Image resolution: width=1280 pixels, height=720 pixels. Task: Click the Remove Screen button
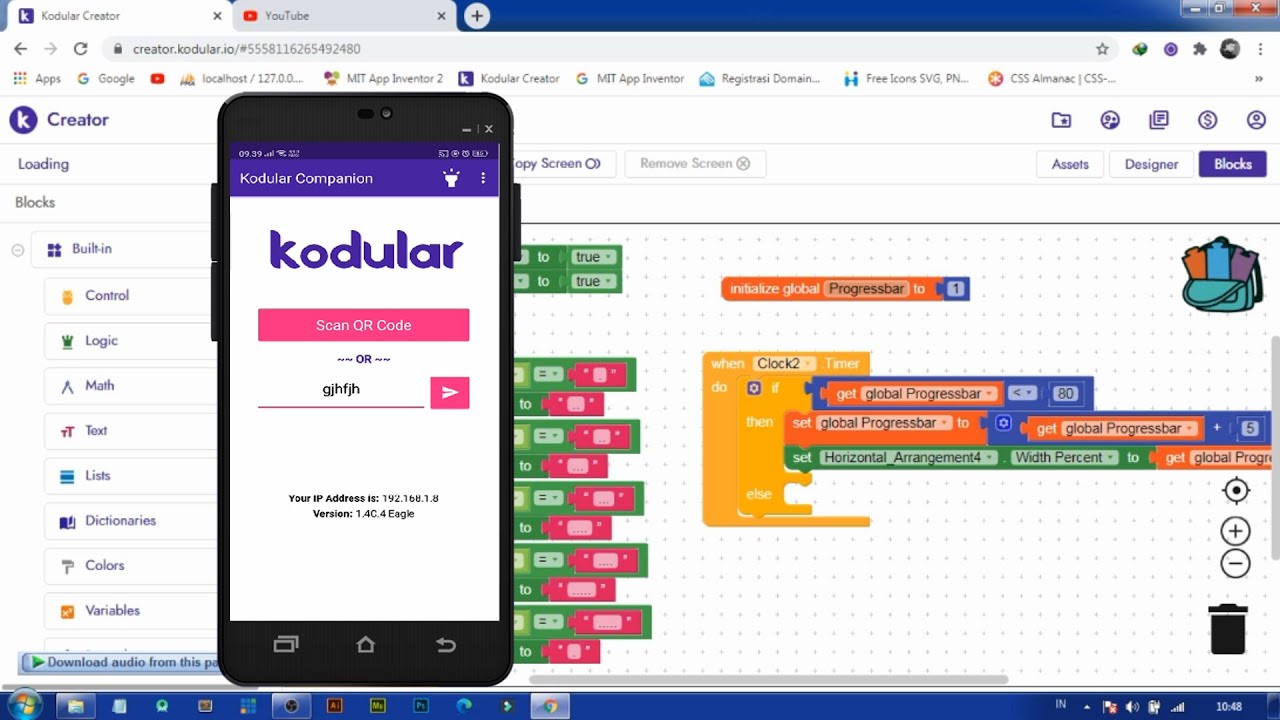coord(695,164)
